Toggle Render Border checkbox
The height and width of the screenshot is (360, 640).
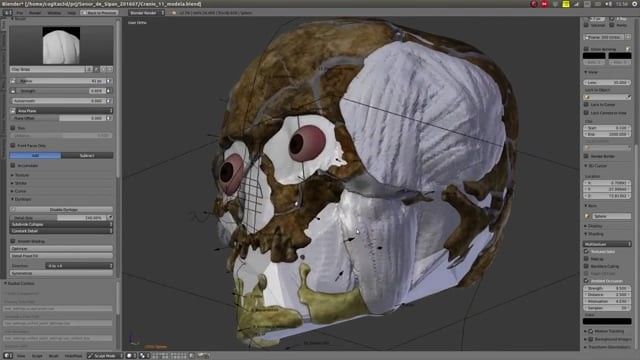pyautogui.click(x=587, y=156)
